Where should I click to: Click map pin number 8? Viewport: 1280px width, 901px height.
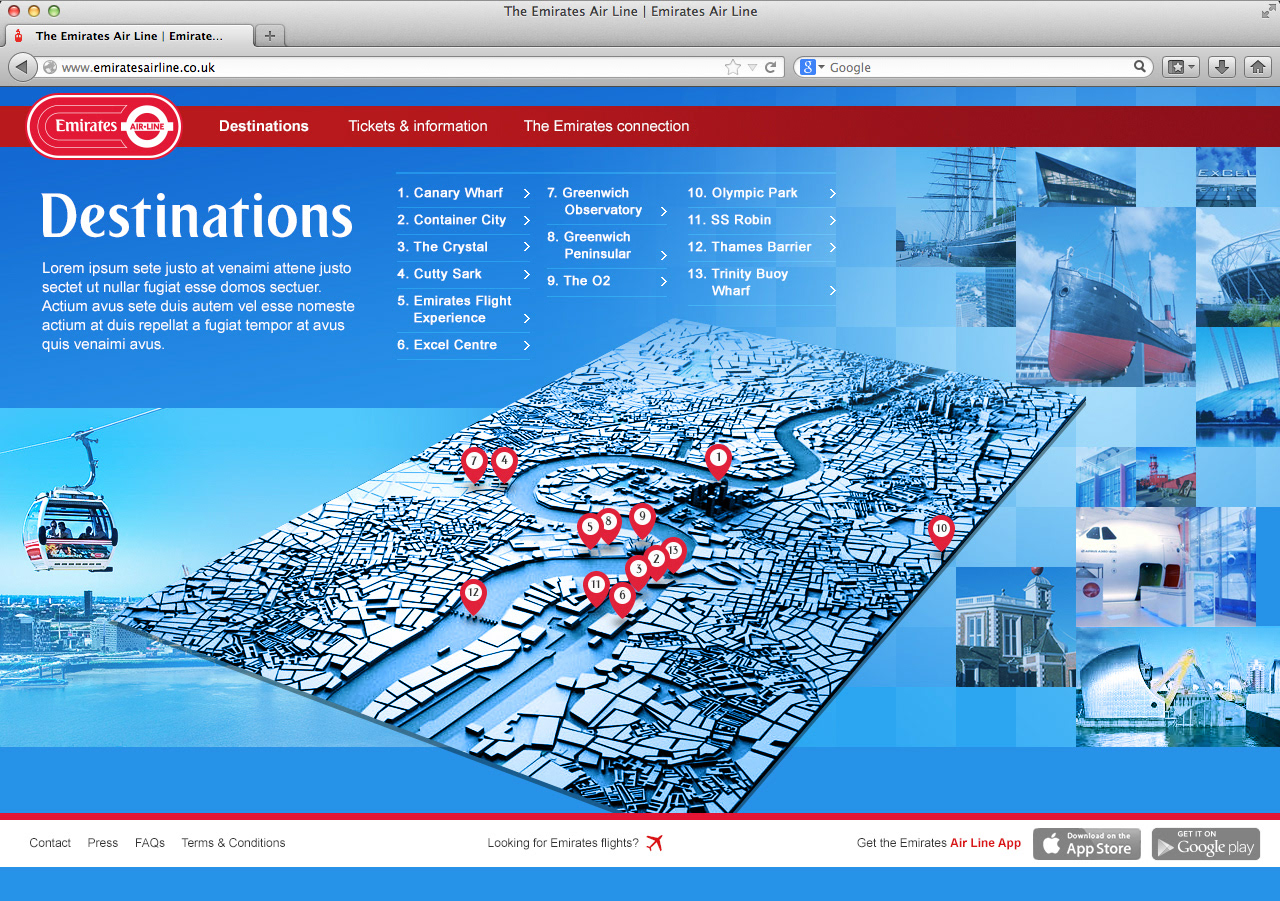[608, 523]
